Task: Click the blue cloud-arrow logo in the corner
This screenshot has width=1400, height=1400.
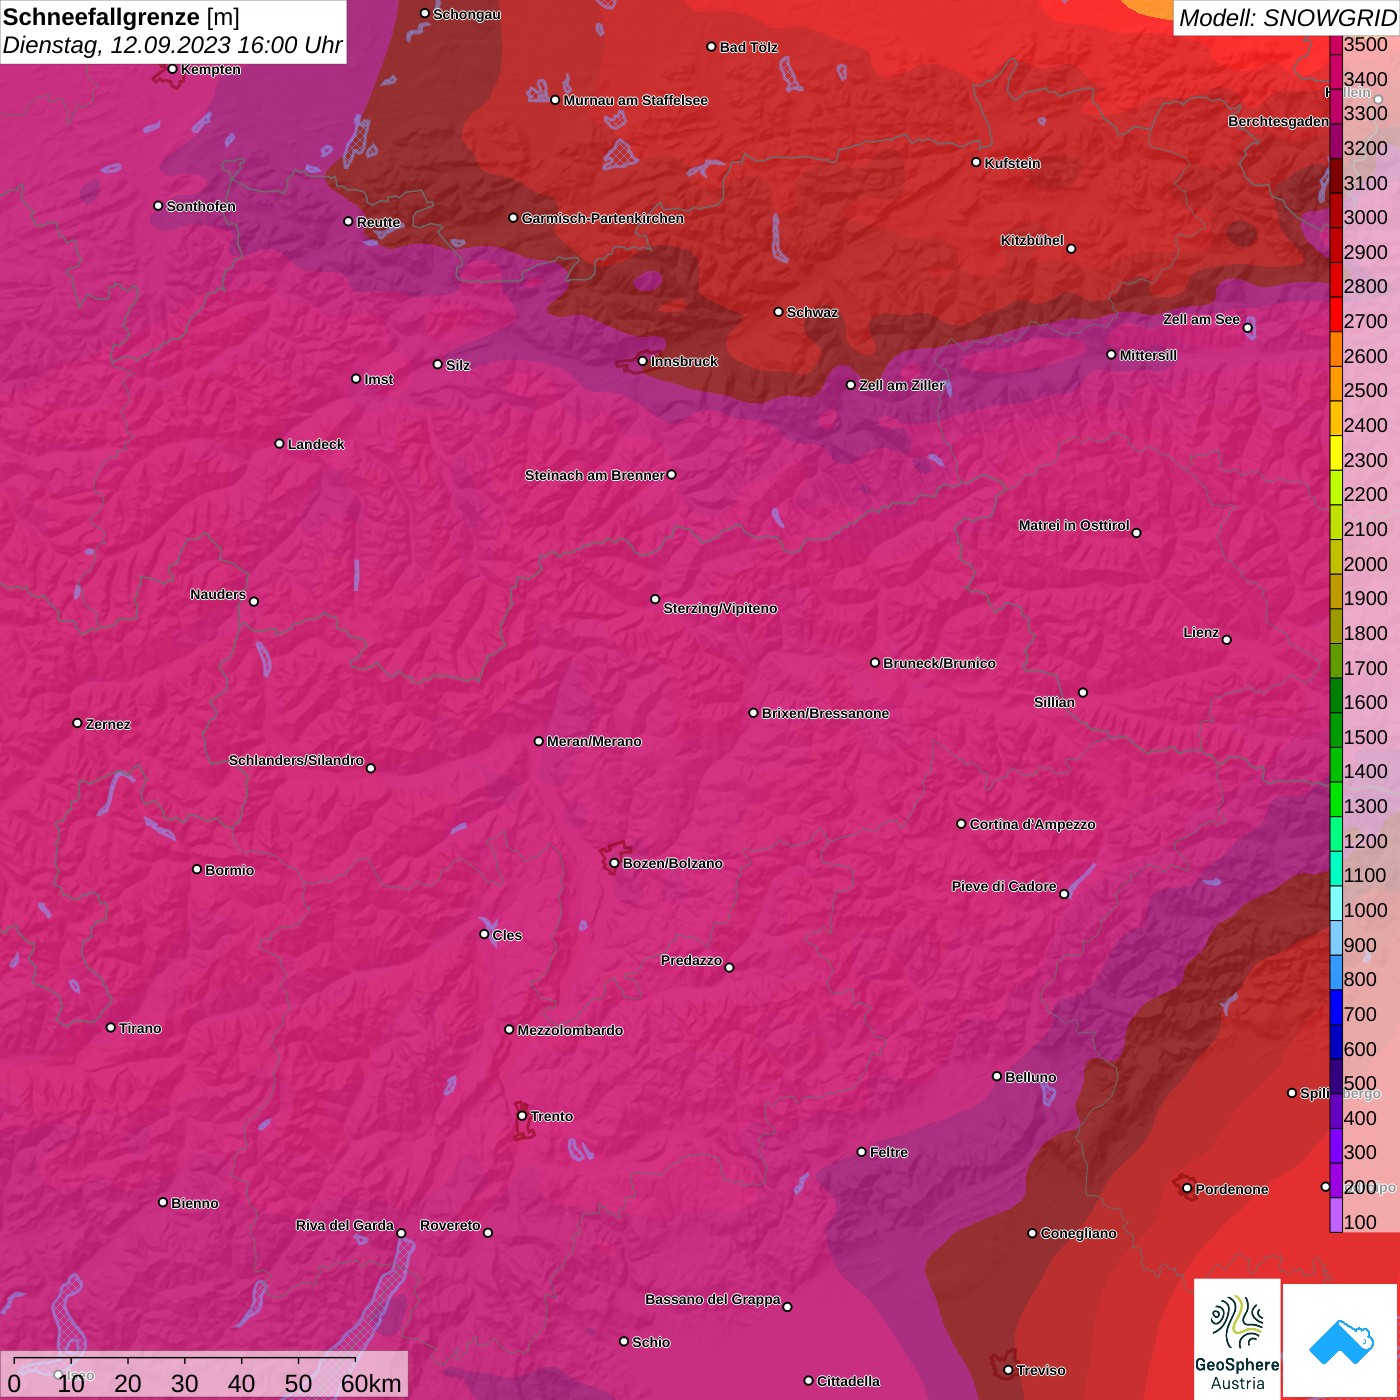Action: click(x=1341, y=1342)
